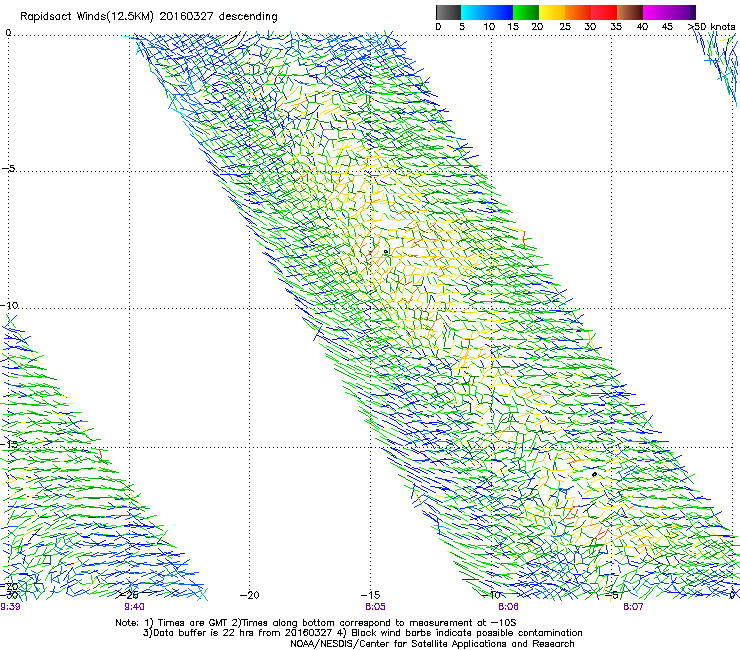Click the -10 latitude label on left axis
The image size is (740, 650).
point(9,305)
